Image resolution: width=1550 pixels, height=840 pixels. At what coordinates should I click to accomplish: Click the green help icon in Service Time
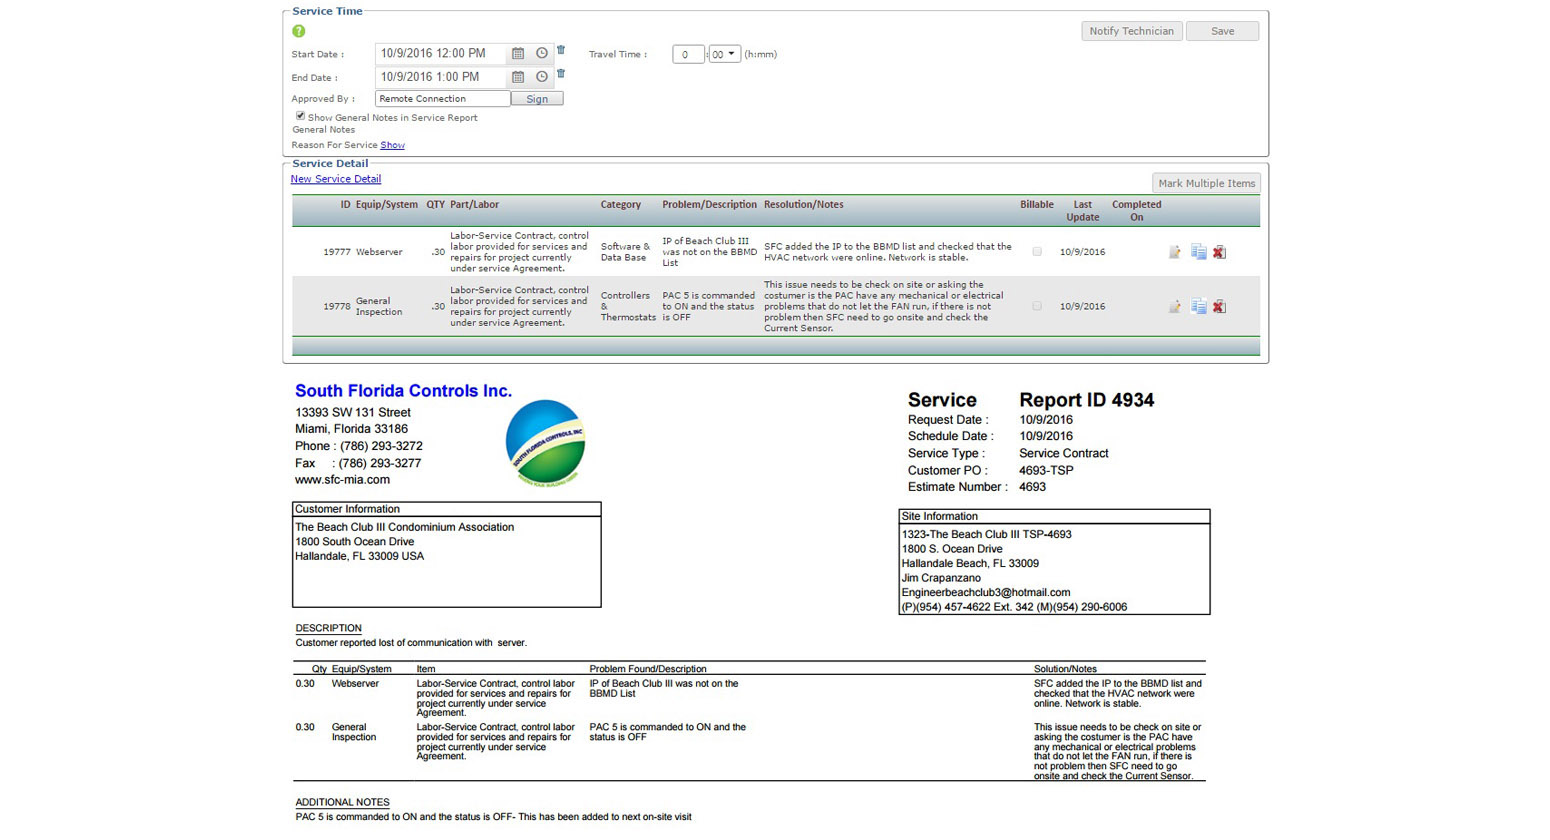click(x=297, y=31)
